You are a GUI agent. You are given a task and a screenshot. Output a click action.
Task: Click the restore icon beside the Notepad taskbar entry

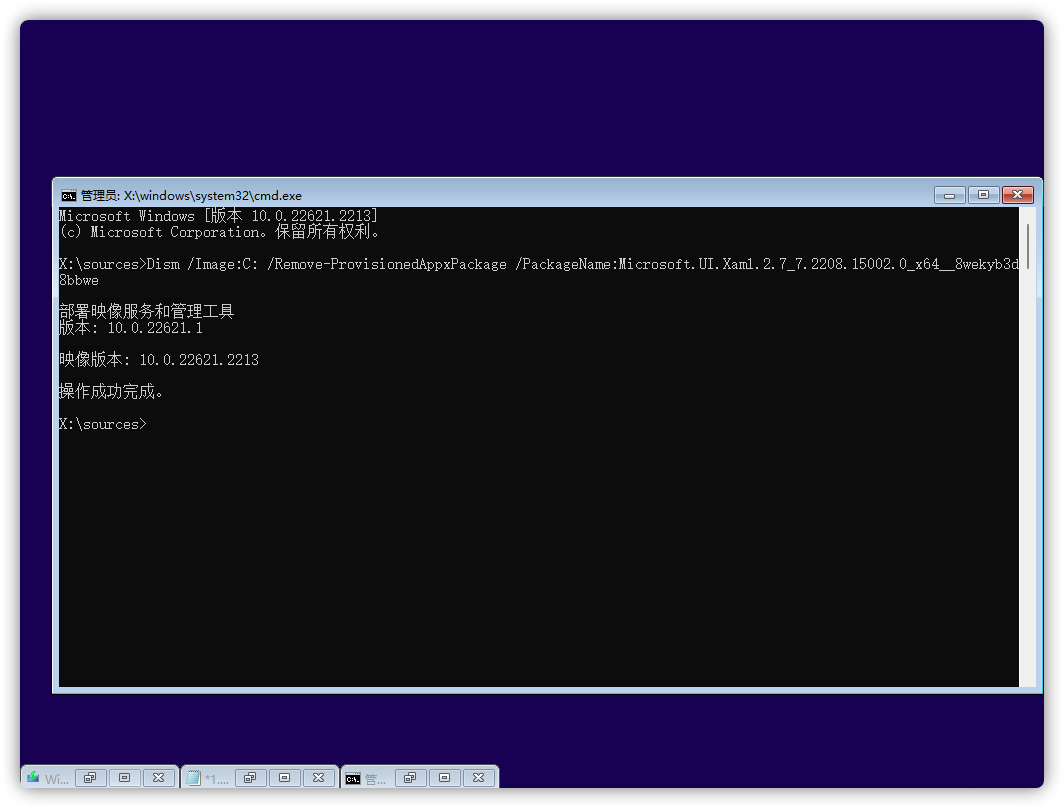[250, 777]
